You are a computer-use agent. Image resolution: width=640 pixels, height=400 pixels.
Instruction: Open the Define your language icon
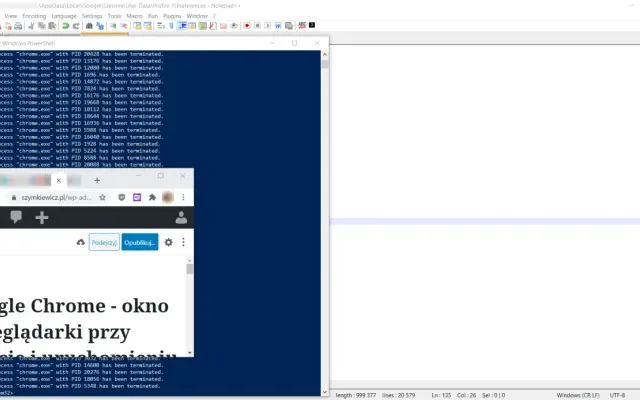tap(192, 26)
